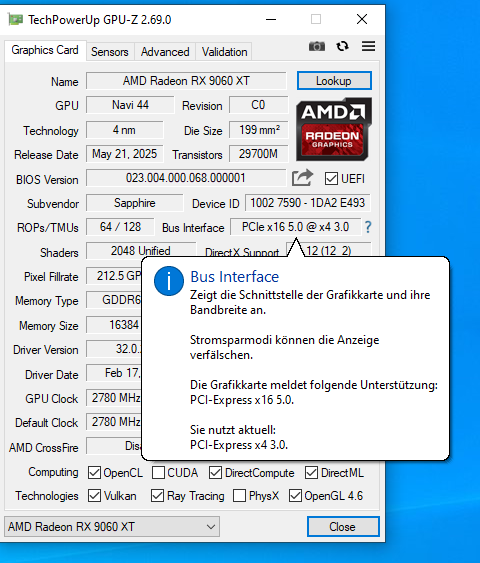
Task: Click the Lookup button
Action: pyautogui.click(x=334, y=81)
